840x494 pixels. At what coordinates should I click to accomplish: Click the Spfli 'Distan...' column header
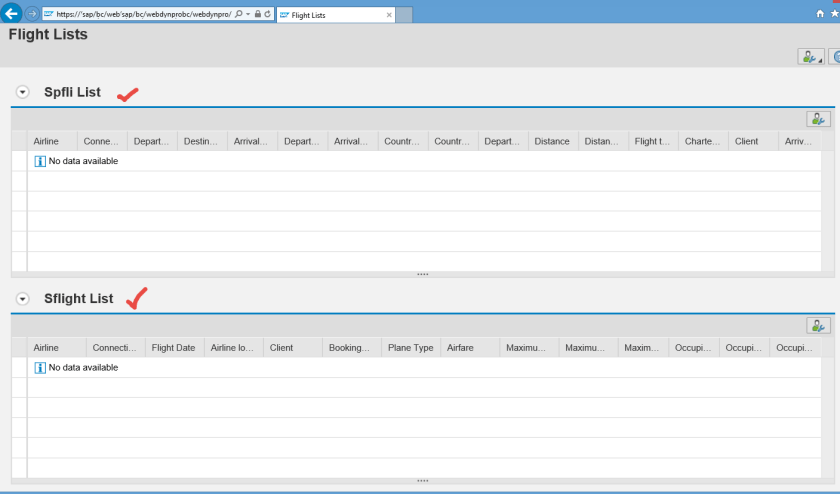pos(603,141)
